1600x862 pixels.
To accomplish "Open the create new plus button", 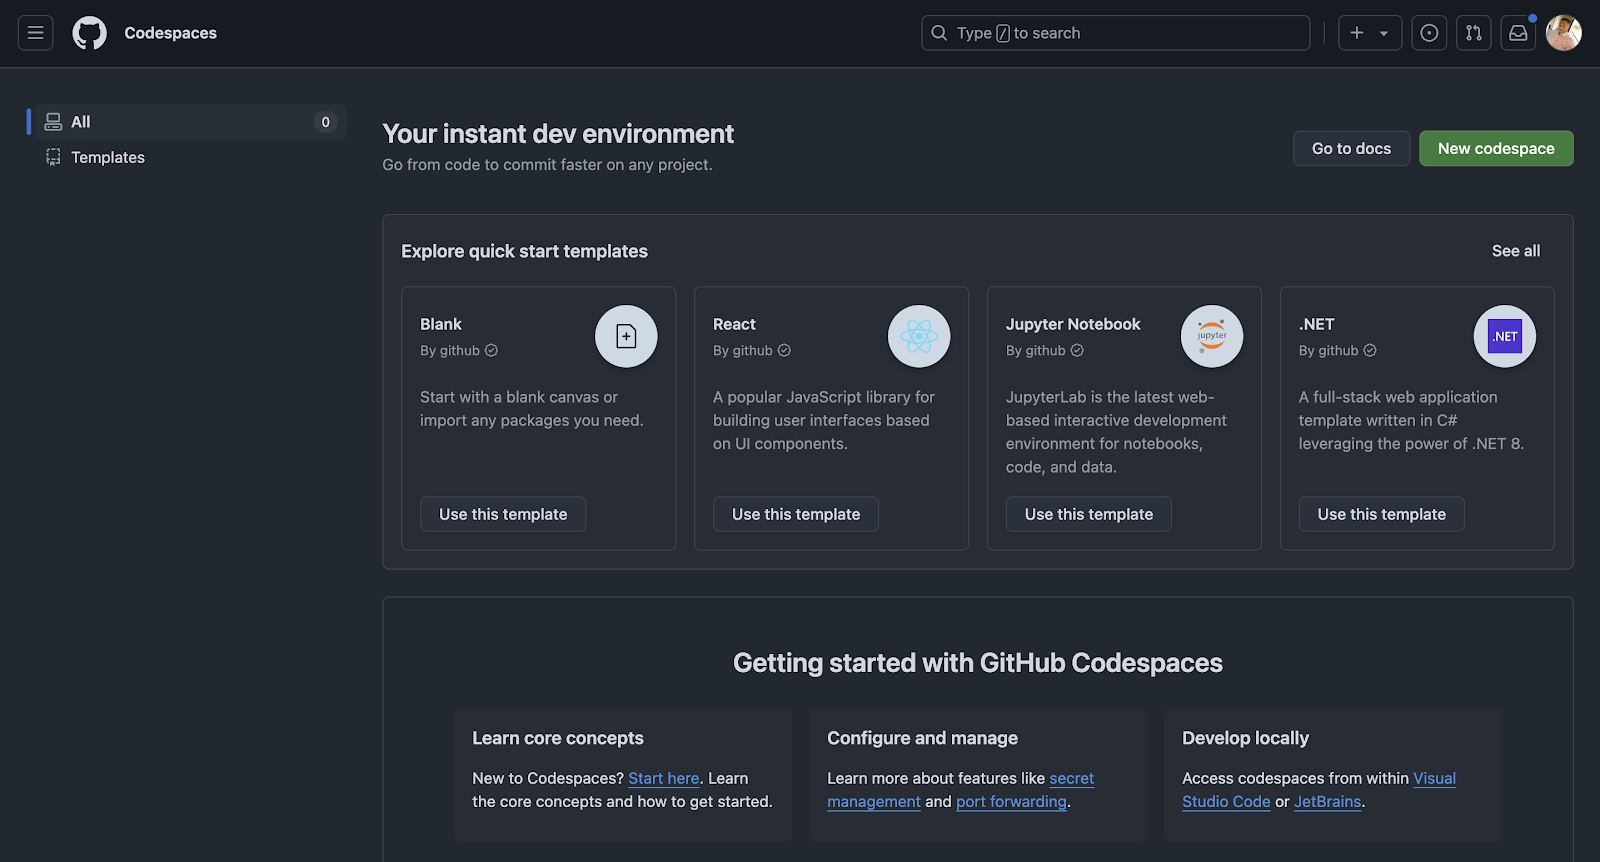I will tap(1357, 33).
